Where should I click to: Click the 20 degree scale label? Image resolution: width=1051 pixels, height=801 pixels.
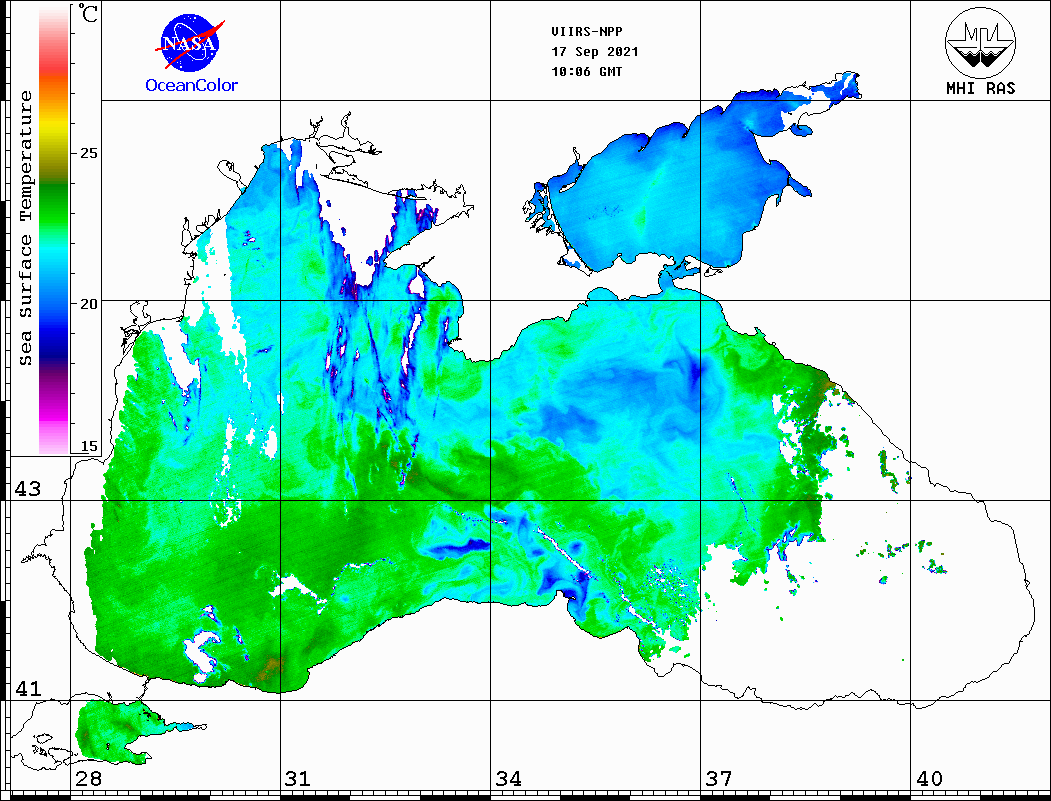point(88,304)
